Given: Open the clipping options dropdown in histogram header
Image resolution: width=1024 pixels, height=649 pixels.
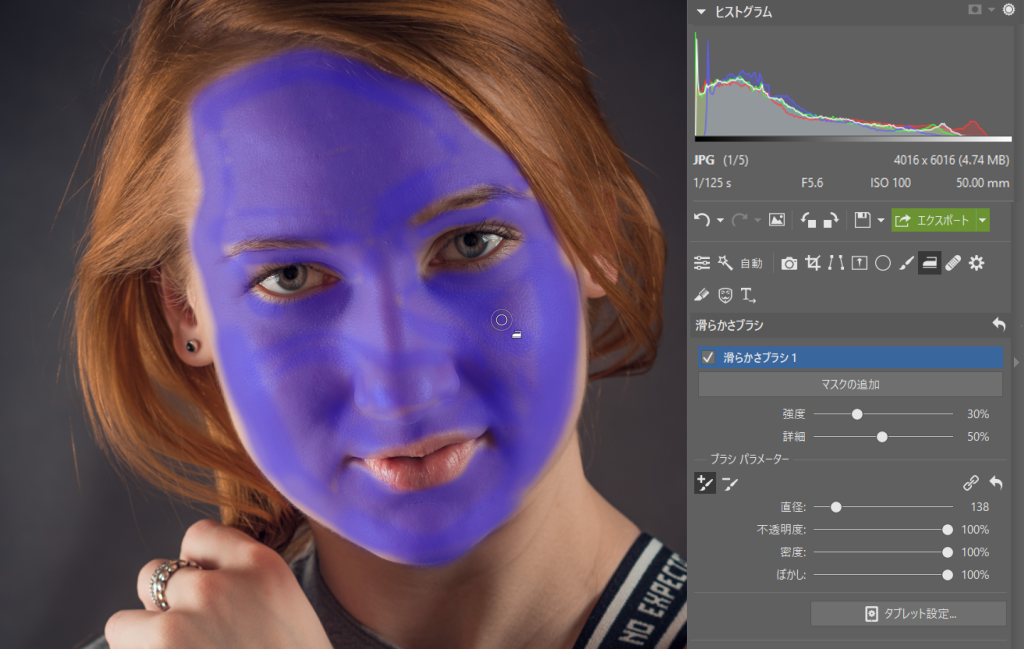Looking at the screenshot, I should tap(991, 10).
